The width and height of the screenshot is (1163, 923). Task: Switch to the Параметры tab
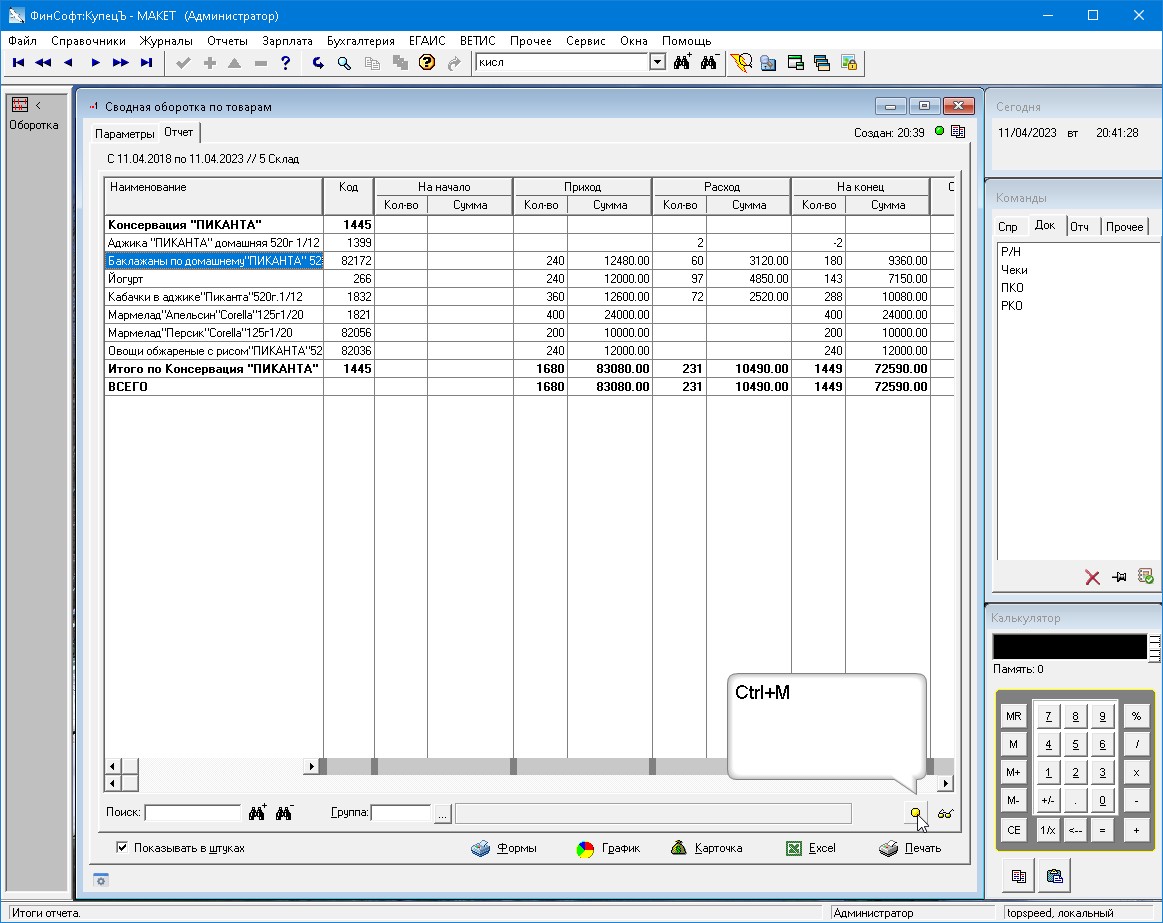point(125,134)
